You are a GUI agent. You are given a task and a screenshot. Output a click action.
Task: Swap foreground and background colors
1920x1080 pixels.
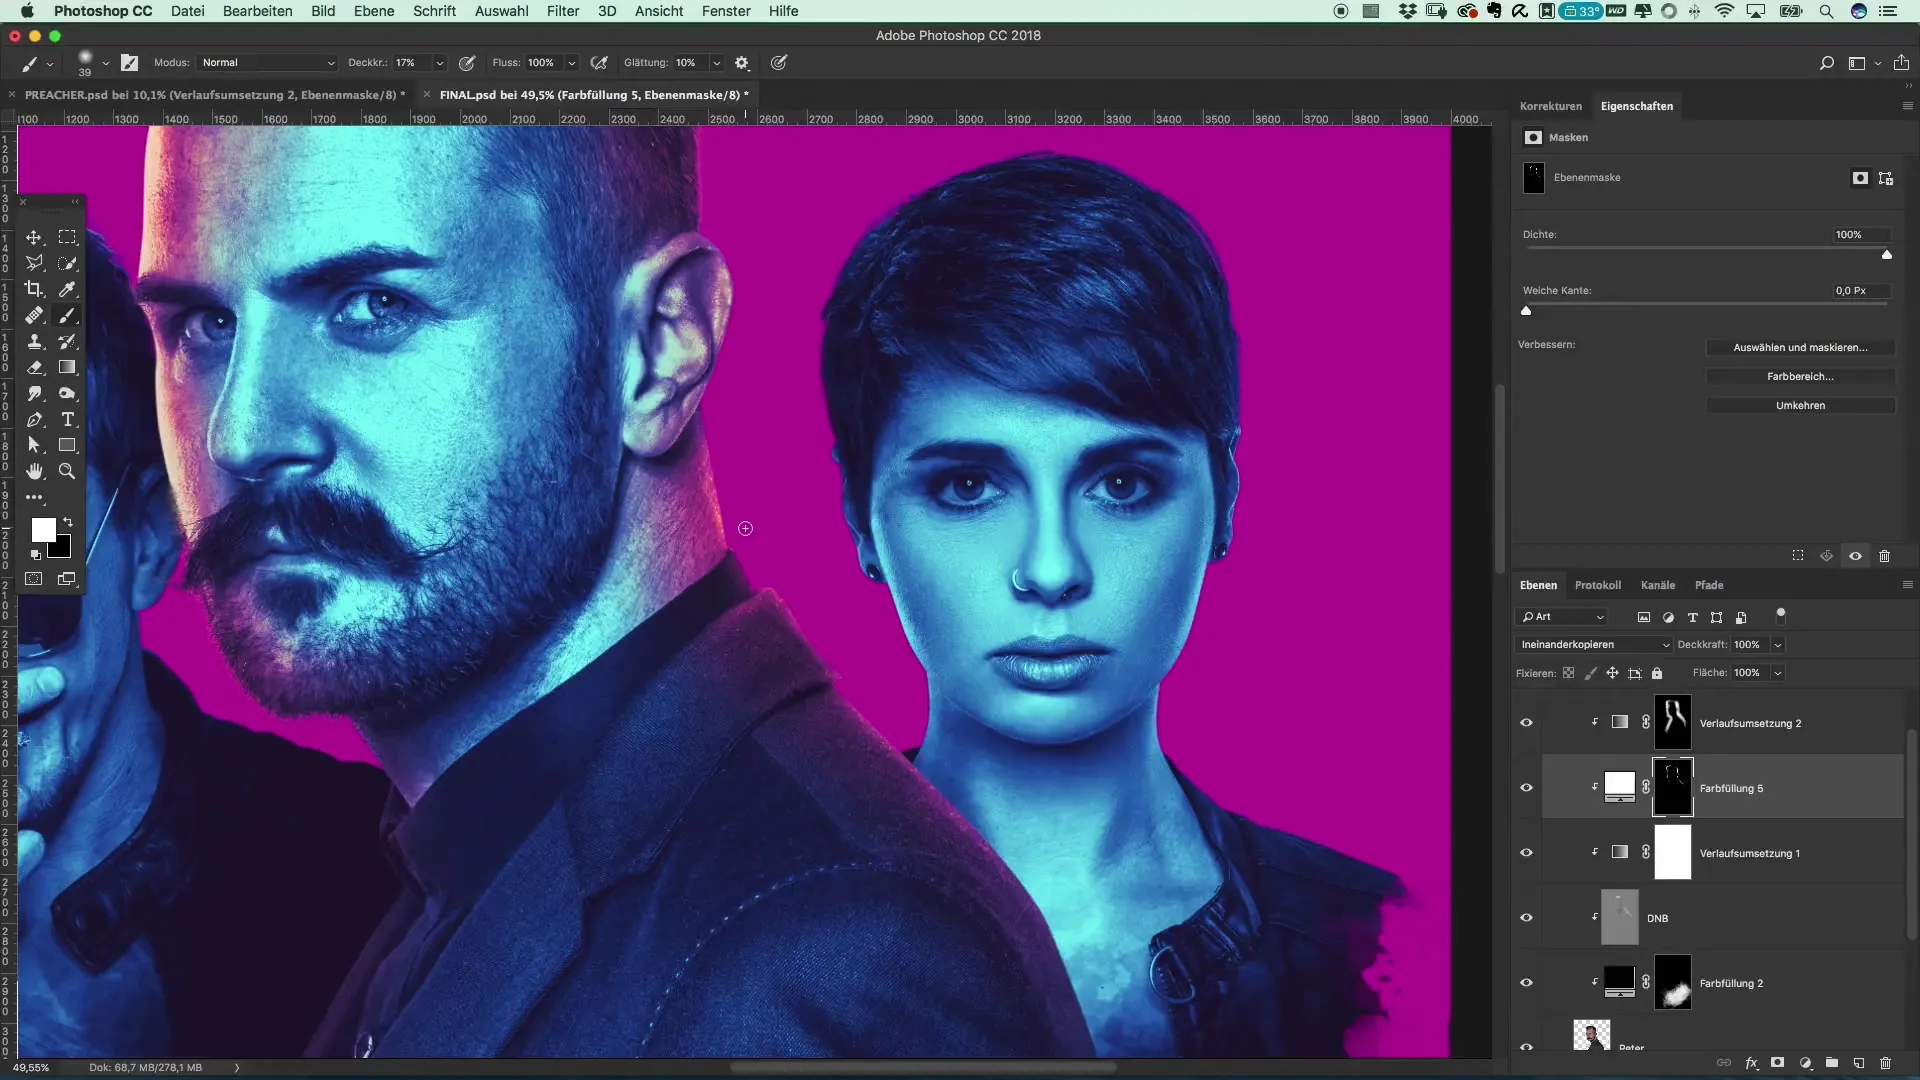[68, 522]
